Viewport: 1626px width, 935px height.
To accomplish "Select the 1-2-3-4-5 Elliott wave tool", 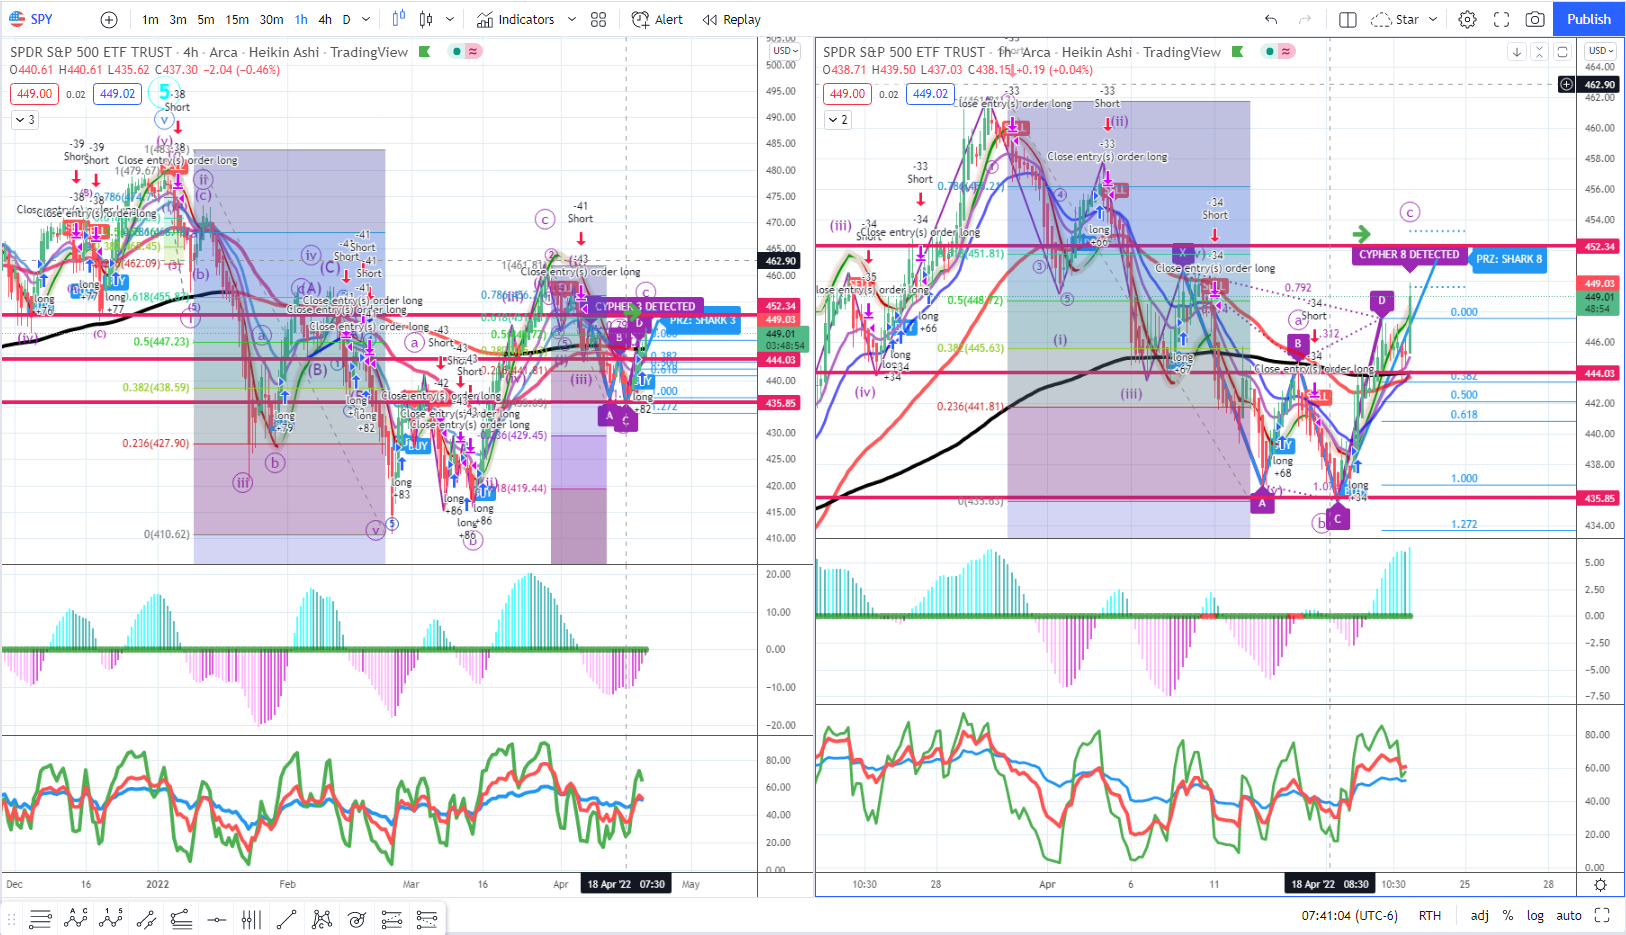I will pos(111,918).
